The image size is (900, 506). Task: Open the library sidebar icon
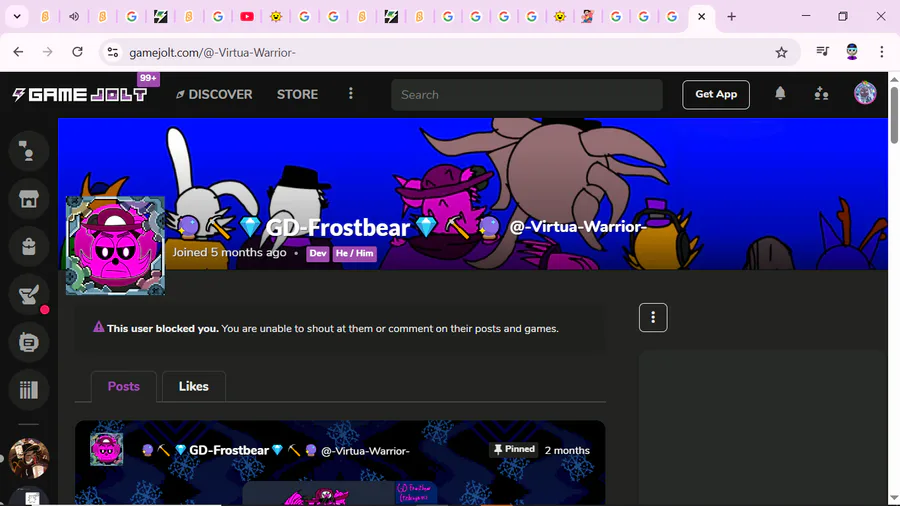pos(28,390)
